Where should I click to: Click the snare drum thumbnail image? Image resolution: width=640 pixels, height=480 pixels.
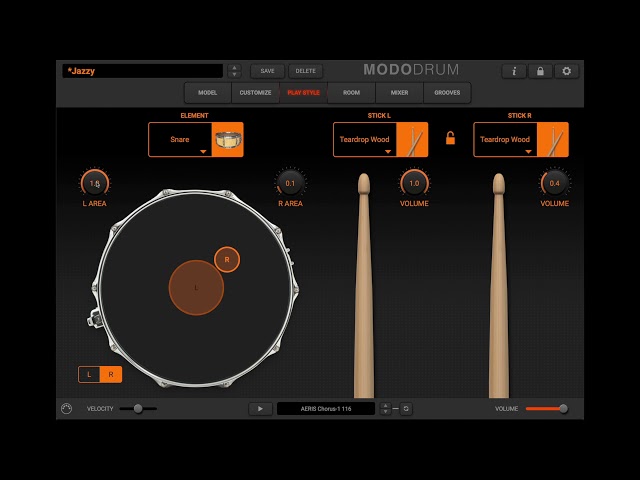tap(228, 140)
